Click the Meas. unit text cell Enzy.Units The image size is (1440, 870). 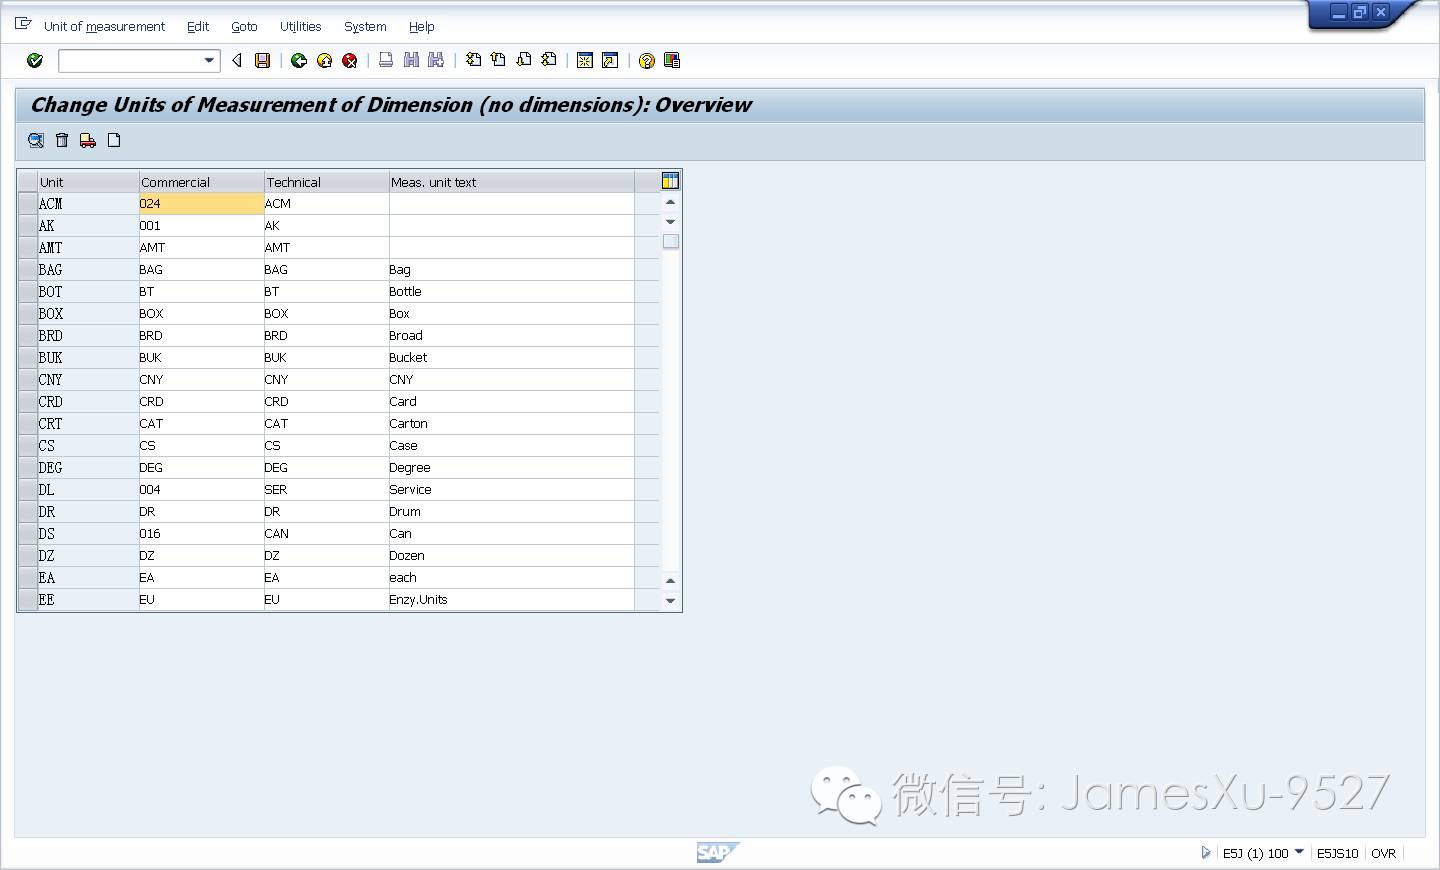point(511,599)
